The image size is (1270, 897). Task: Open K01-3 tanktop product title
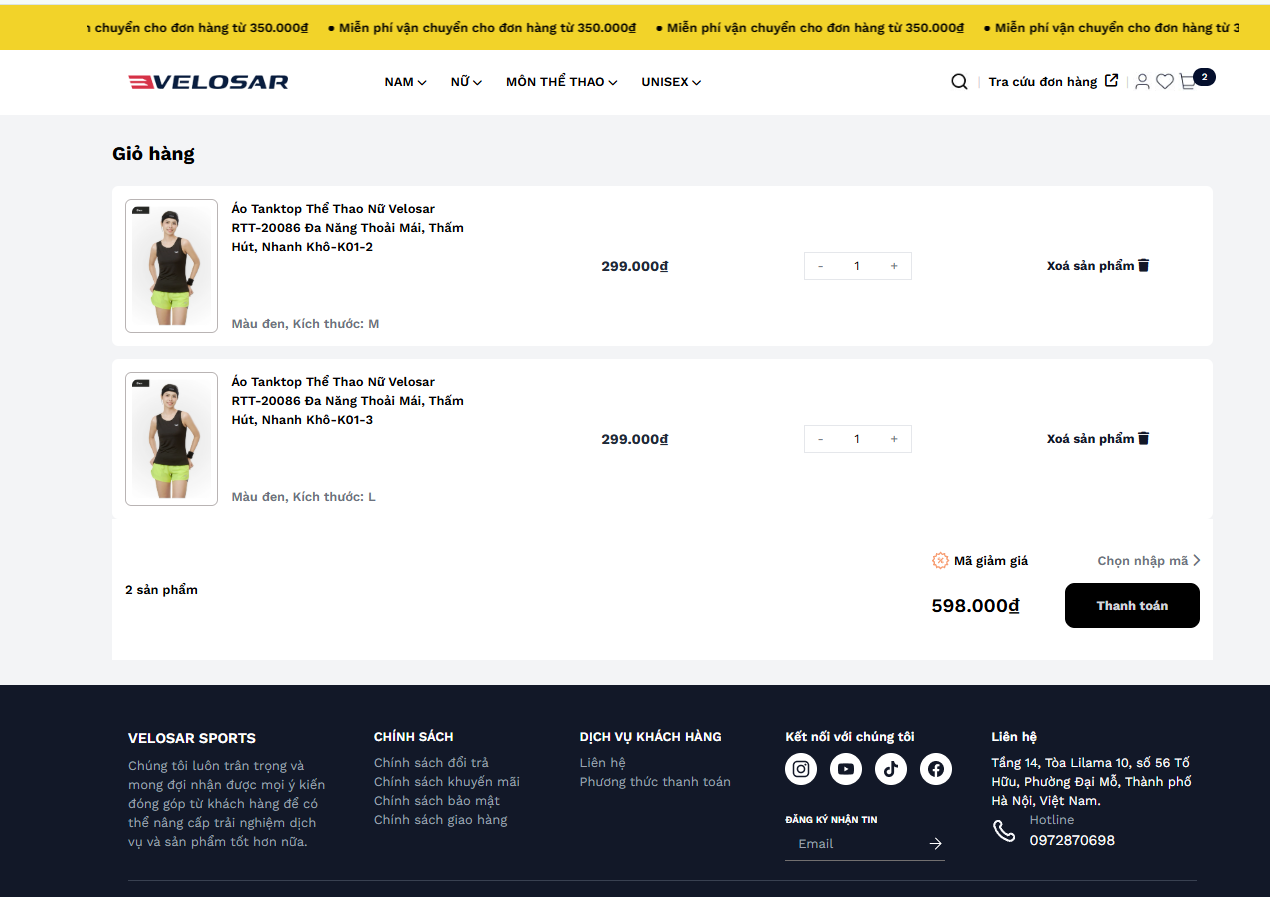pos(348,401)
